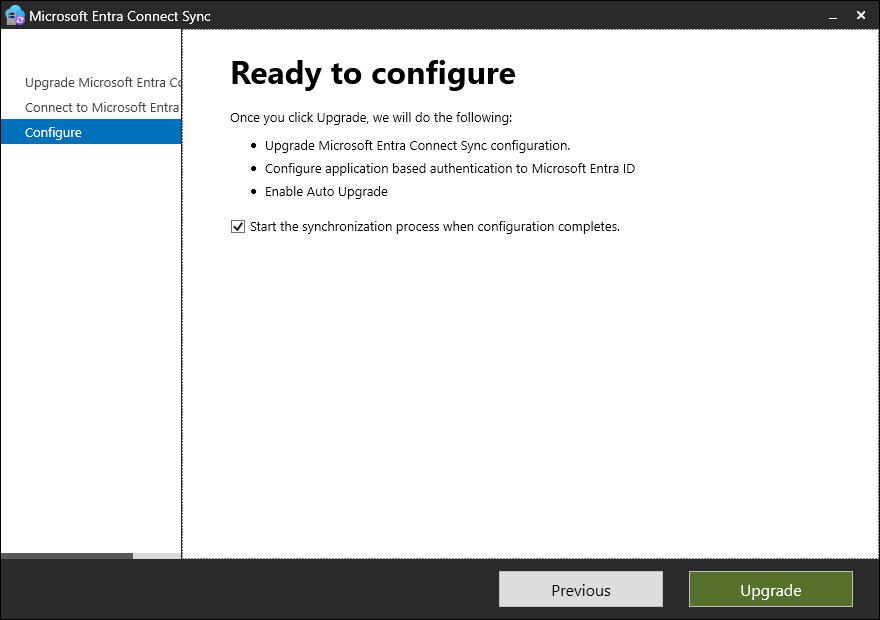The image size is (880, 620).
Task: Select the Configure step in sidebar
Action: 91,132
